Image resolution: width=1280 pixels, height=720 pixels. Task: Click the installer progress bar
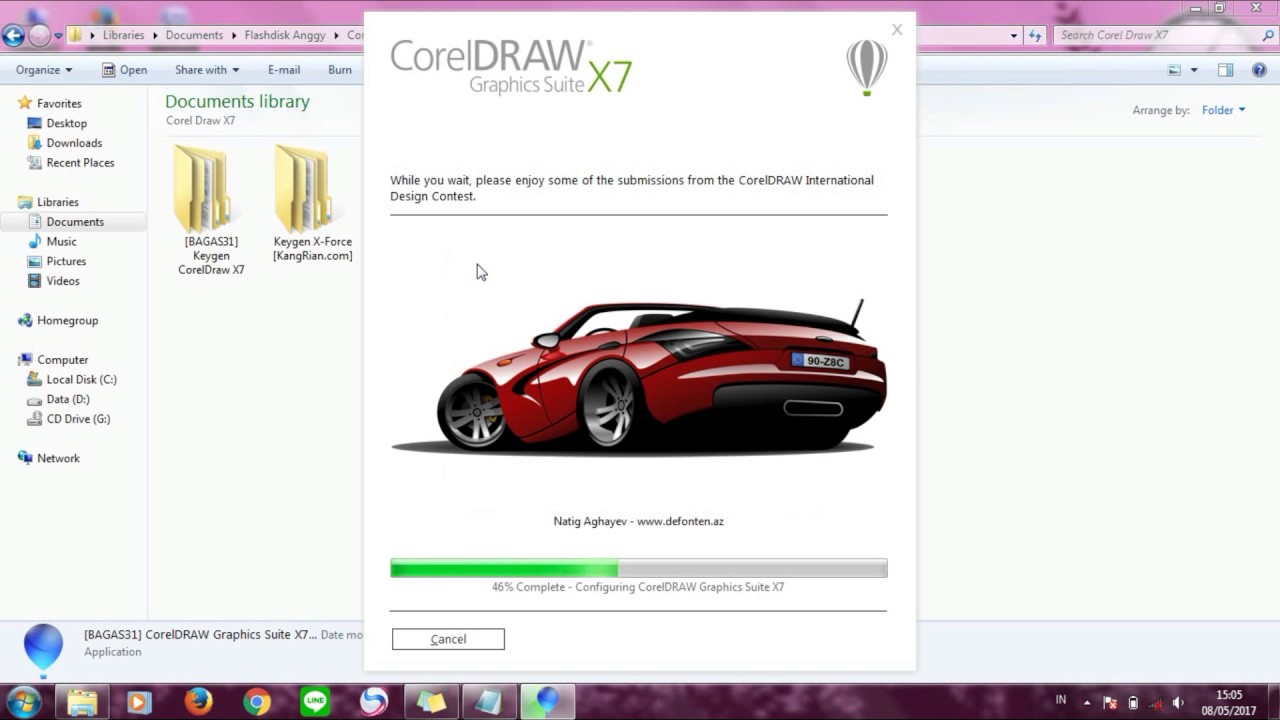638,568
